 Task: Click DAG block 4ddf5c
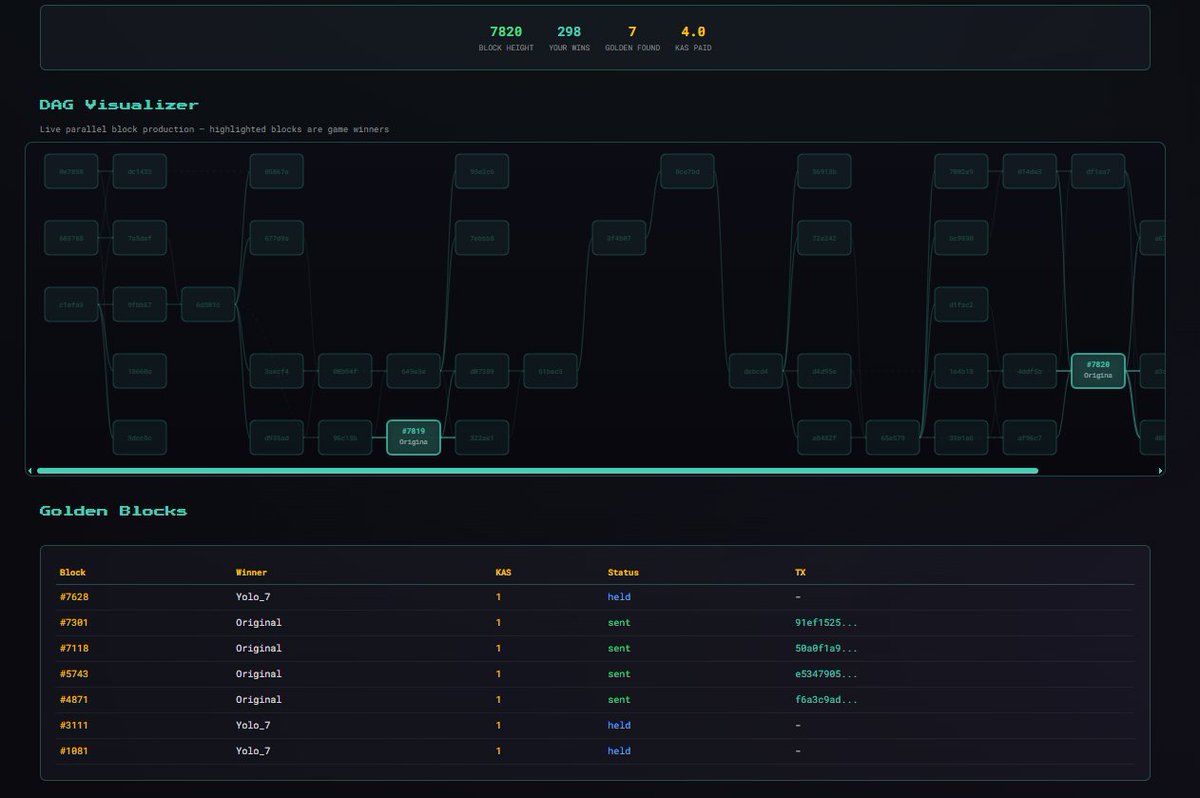[x=1030, y=370]
